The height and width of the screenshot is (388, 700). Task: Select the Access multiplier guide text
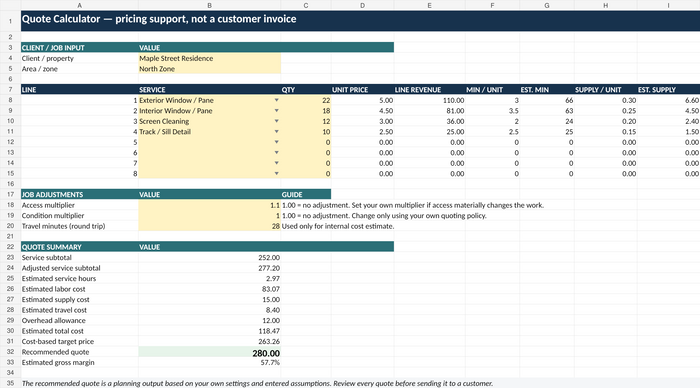[412, 205]
